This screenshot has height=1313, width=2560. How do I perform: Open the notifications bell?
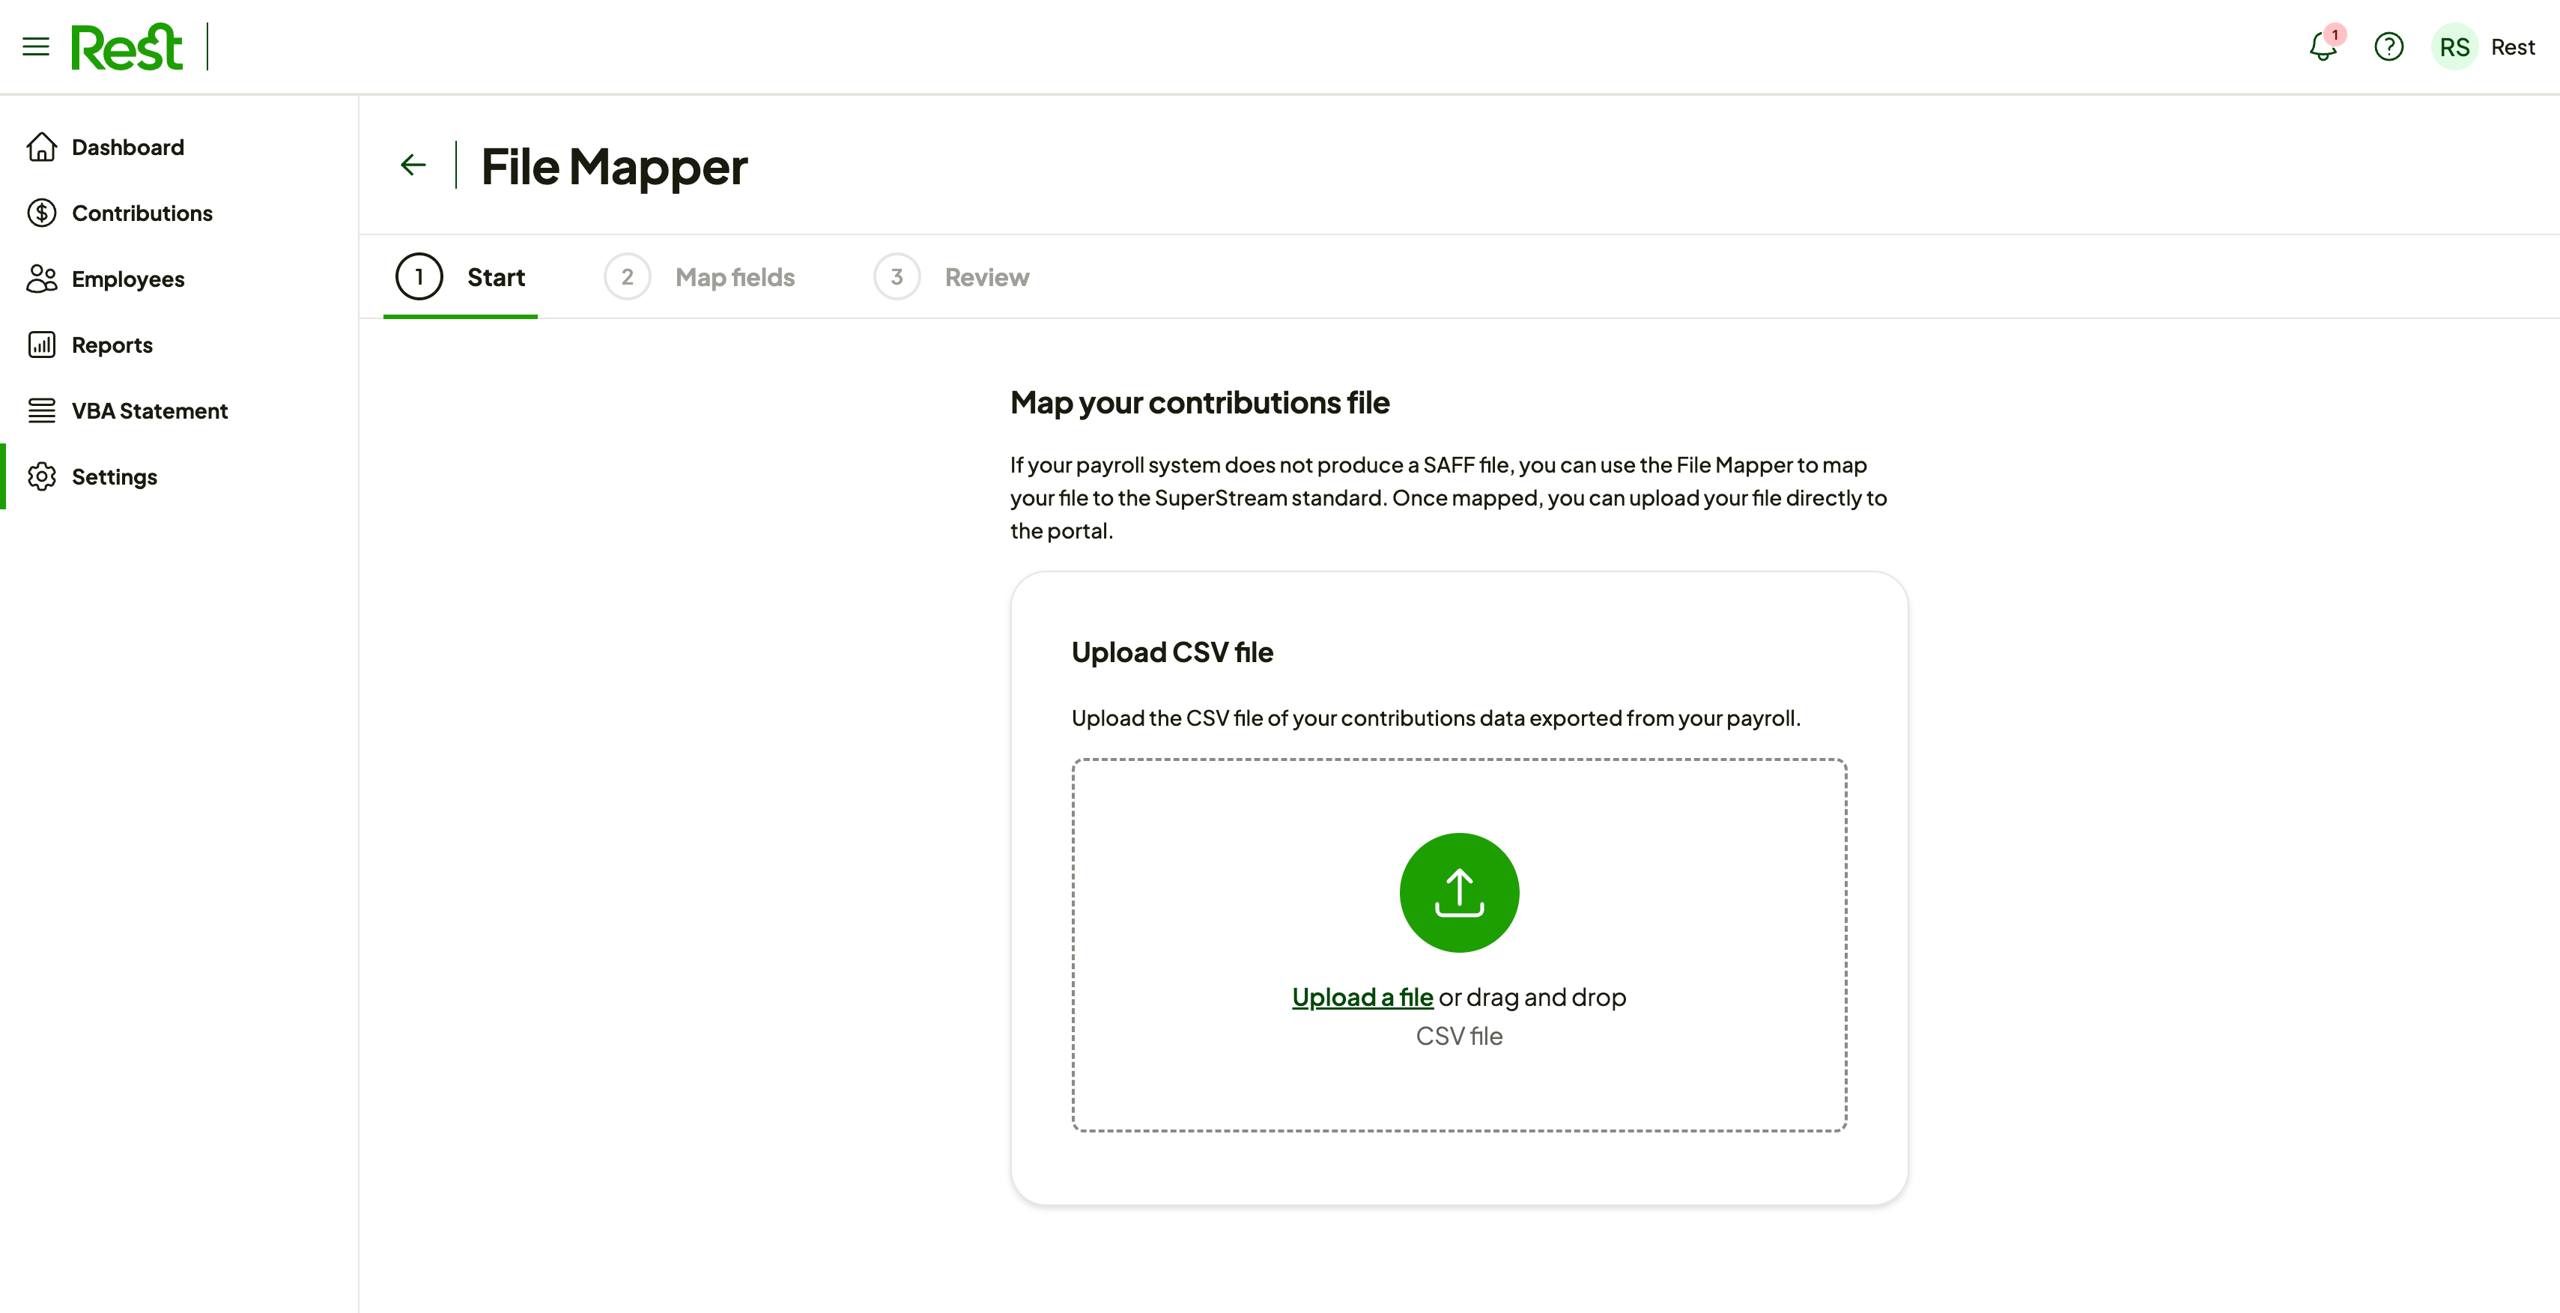(2322, 47)
